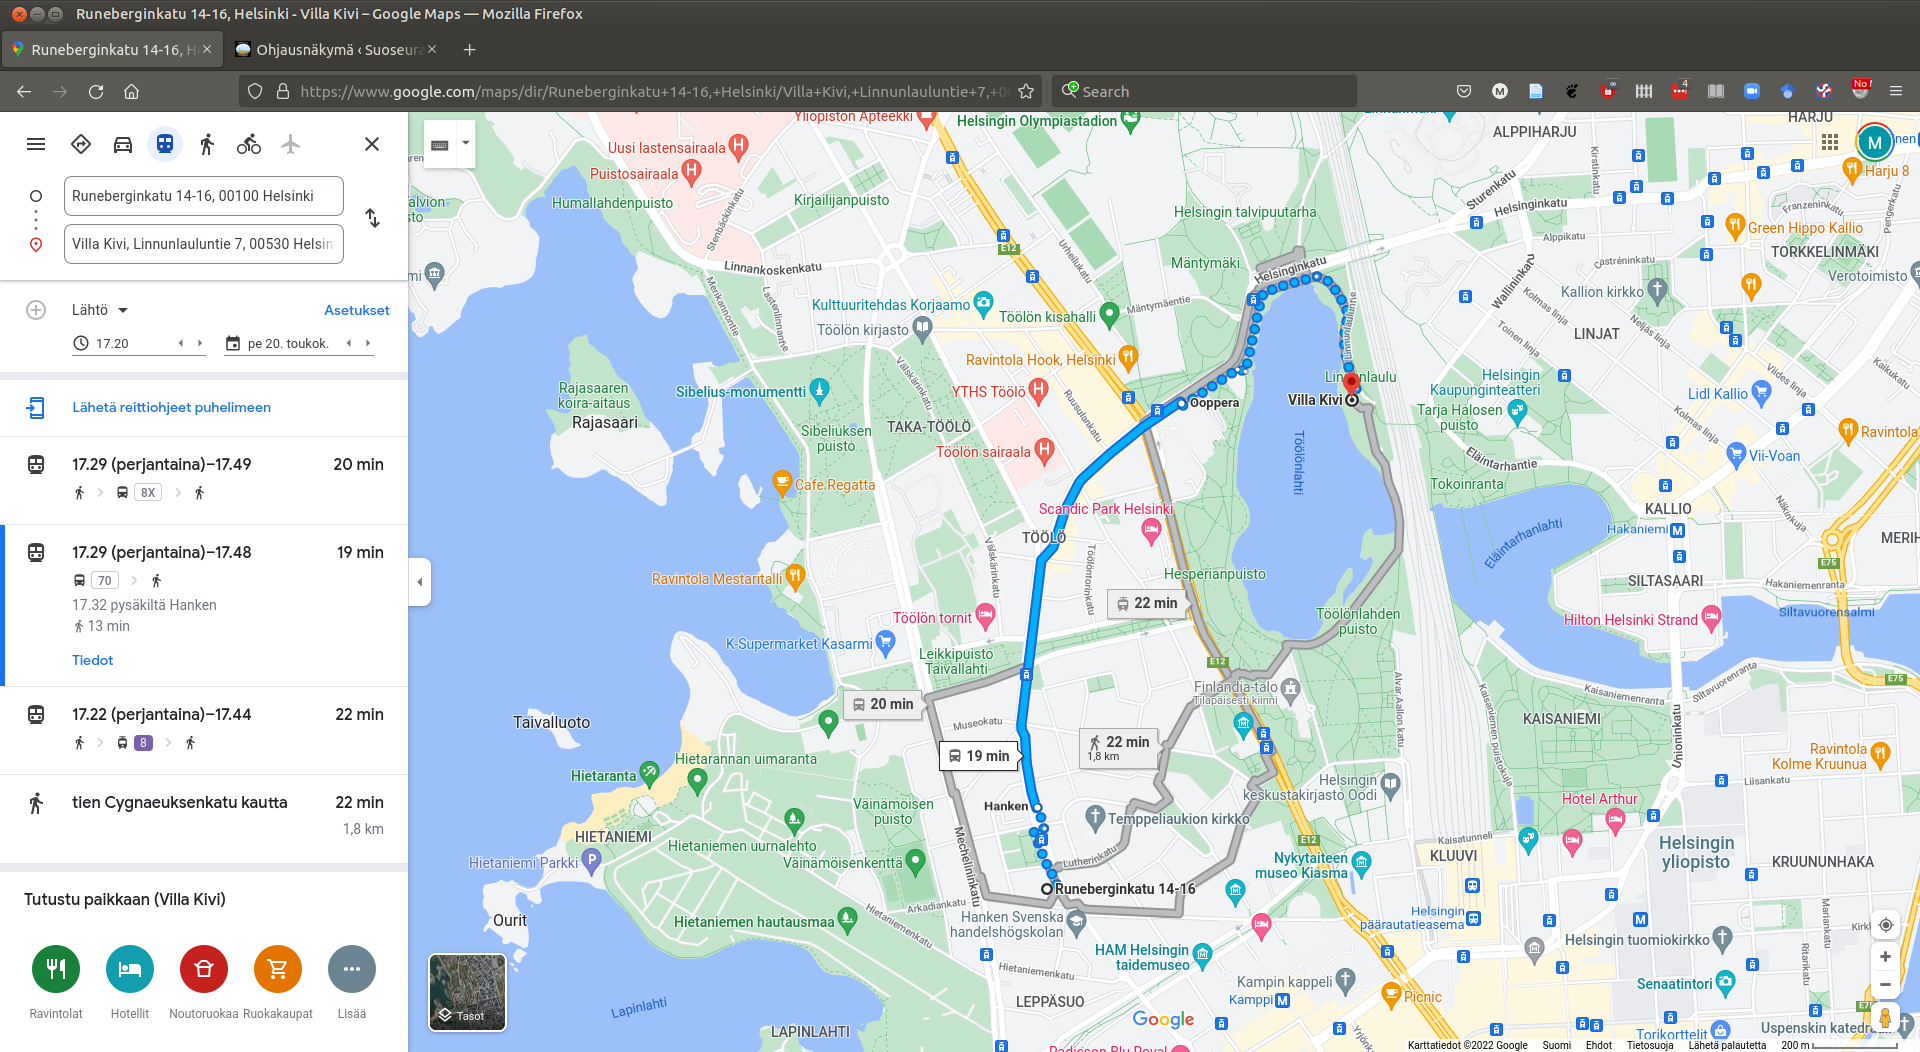Edit the Runeberginkatu 14-16 starting point field

(204, 196)
